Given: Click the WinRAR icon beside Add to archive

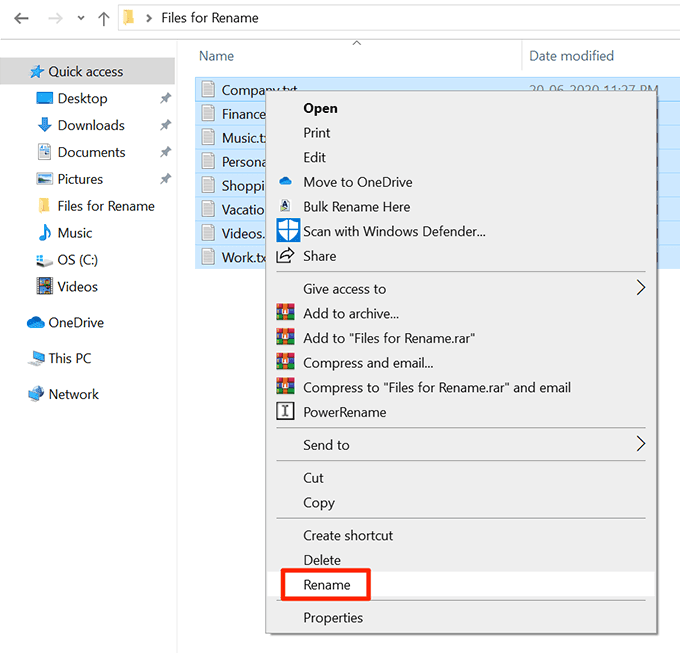Looking at the screenshot, I should 285,313.
